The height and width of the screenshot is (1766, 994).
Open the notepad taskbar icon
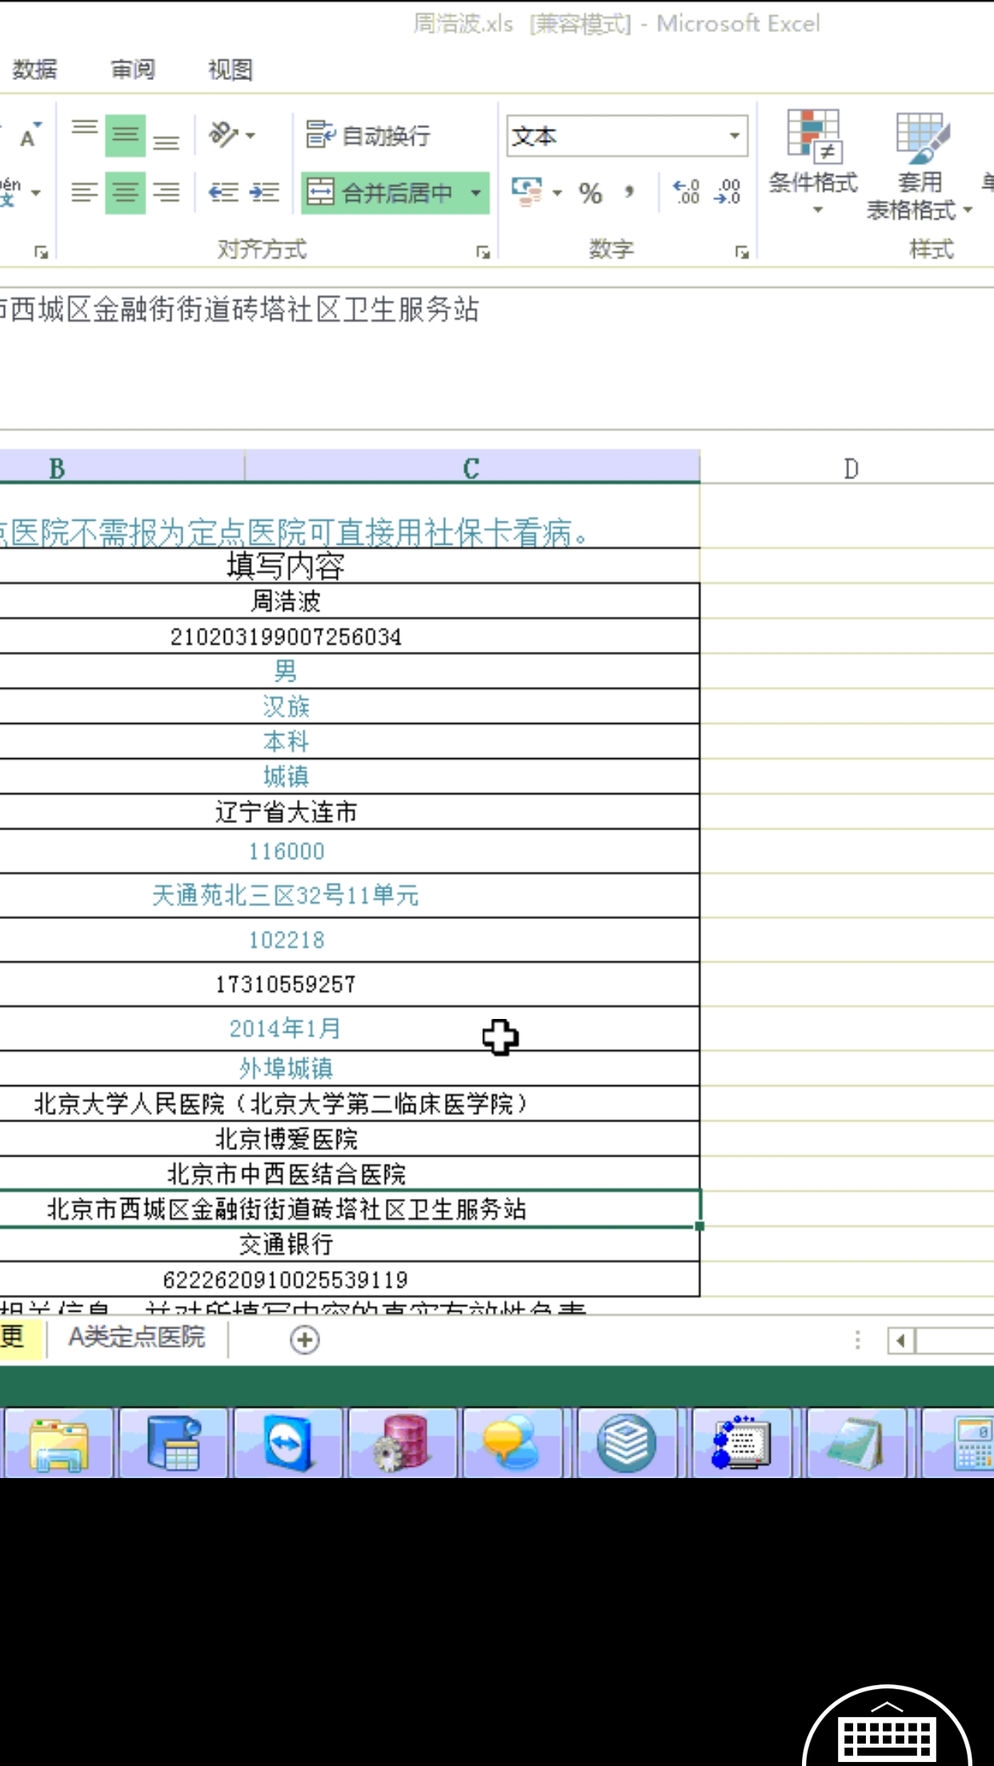[x=858, y=1443]
